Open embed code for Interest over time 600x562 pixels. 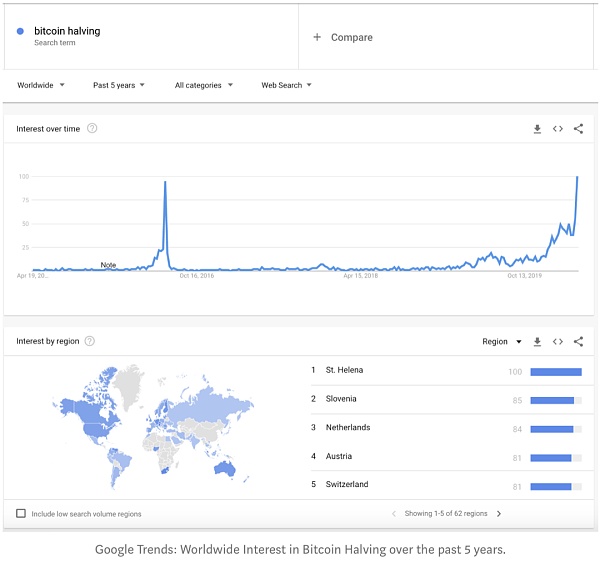(558, 129)
